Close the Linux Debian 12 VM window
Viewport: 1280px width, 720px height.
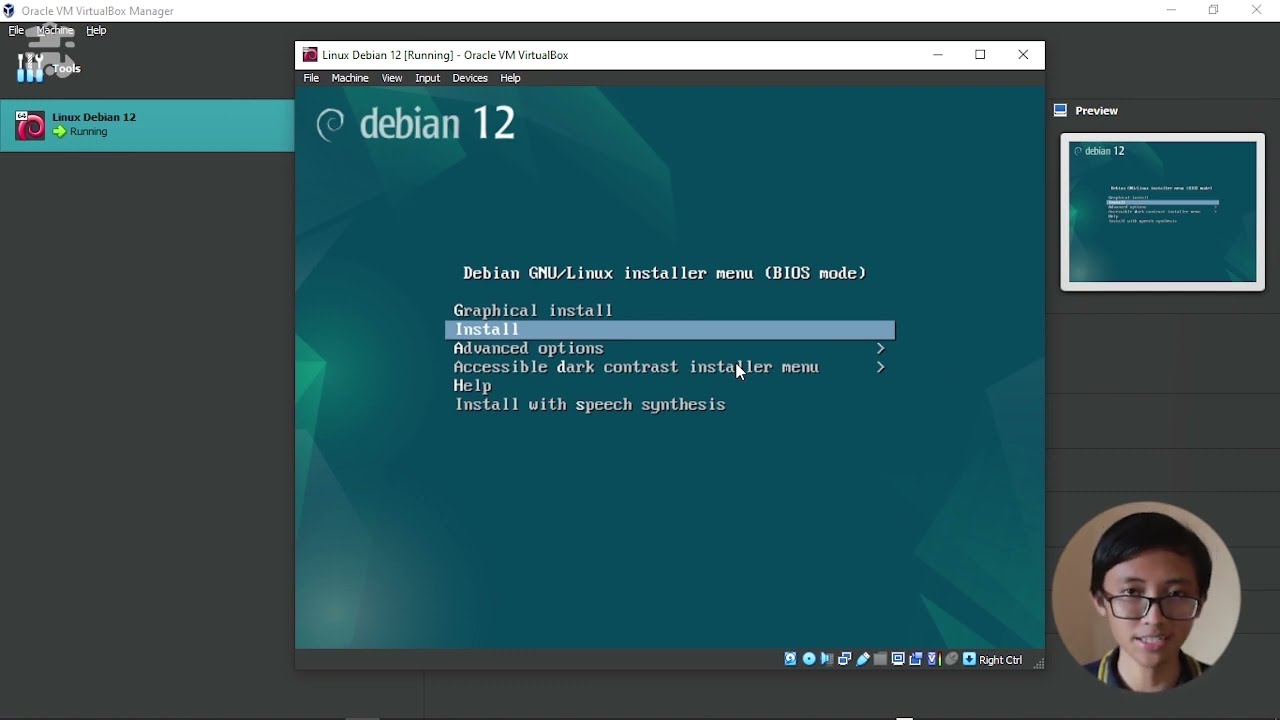(x=1023, y=55)
